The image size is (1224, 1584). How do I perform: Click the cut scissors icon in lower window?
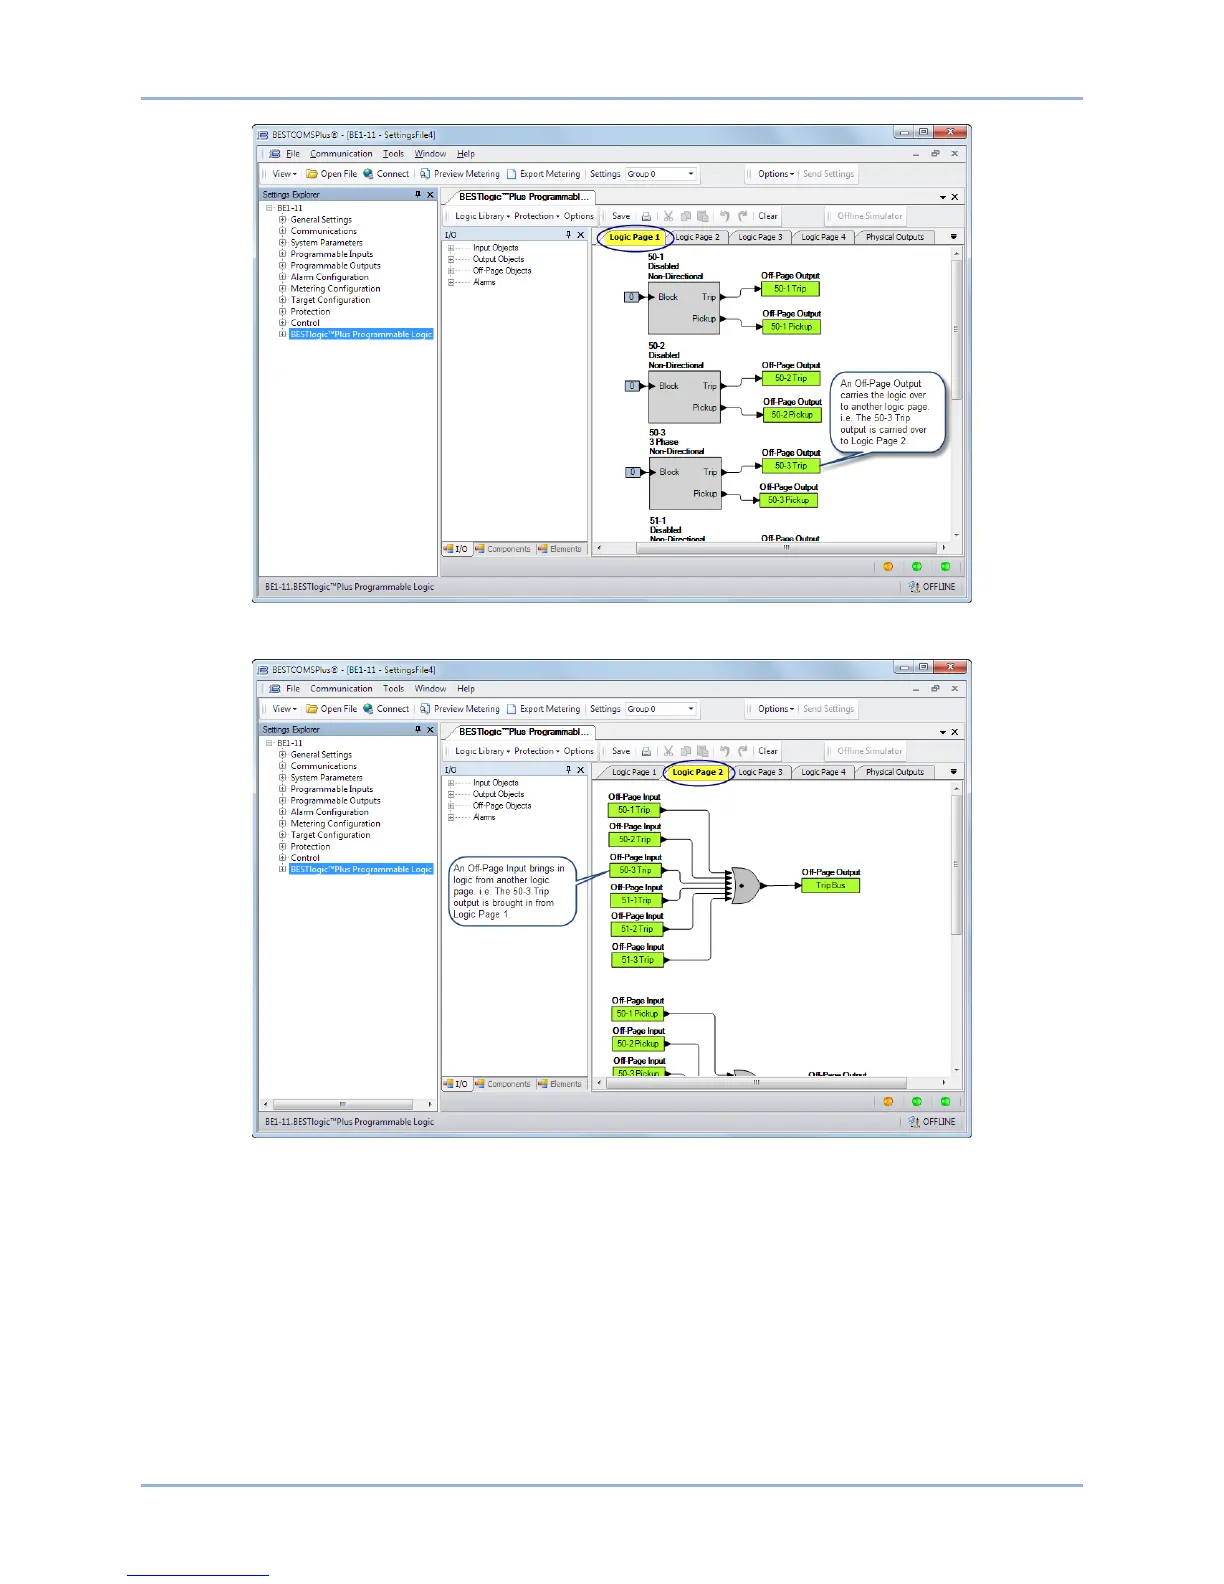(669, 751)
